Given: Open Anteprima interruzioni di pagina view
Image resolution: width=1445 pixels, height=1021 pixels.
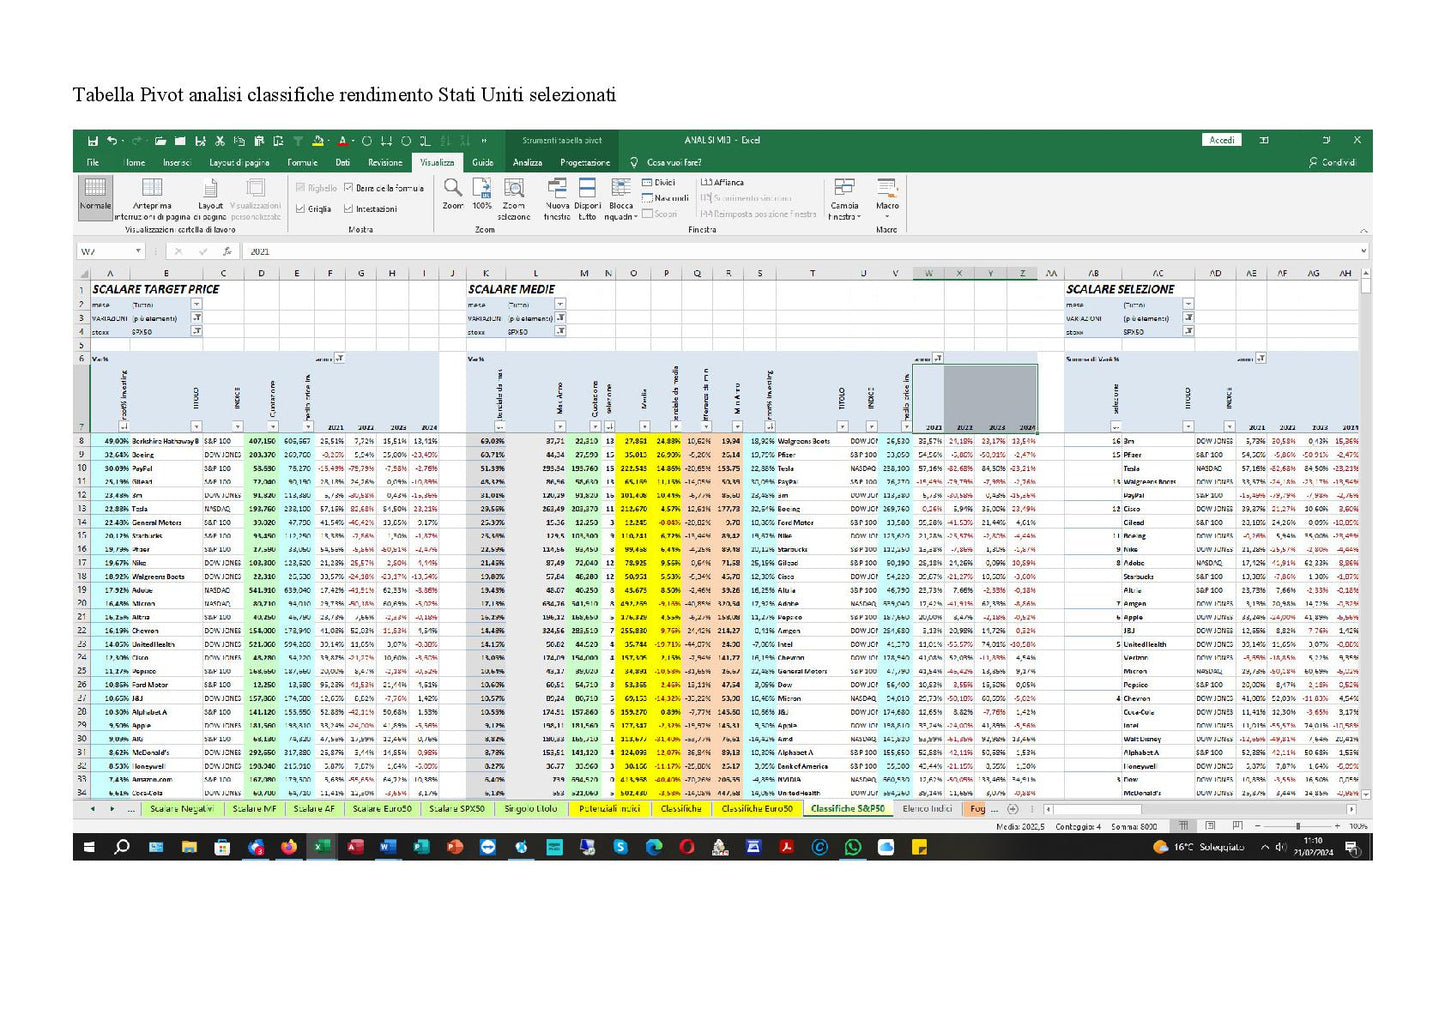Looking at the screenshot, I should coord(152,199).
